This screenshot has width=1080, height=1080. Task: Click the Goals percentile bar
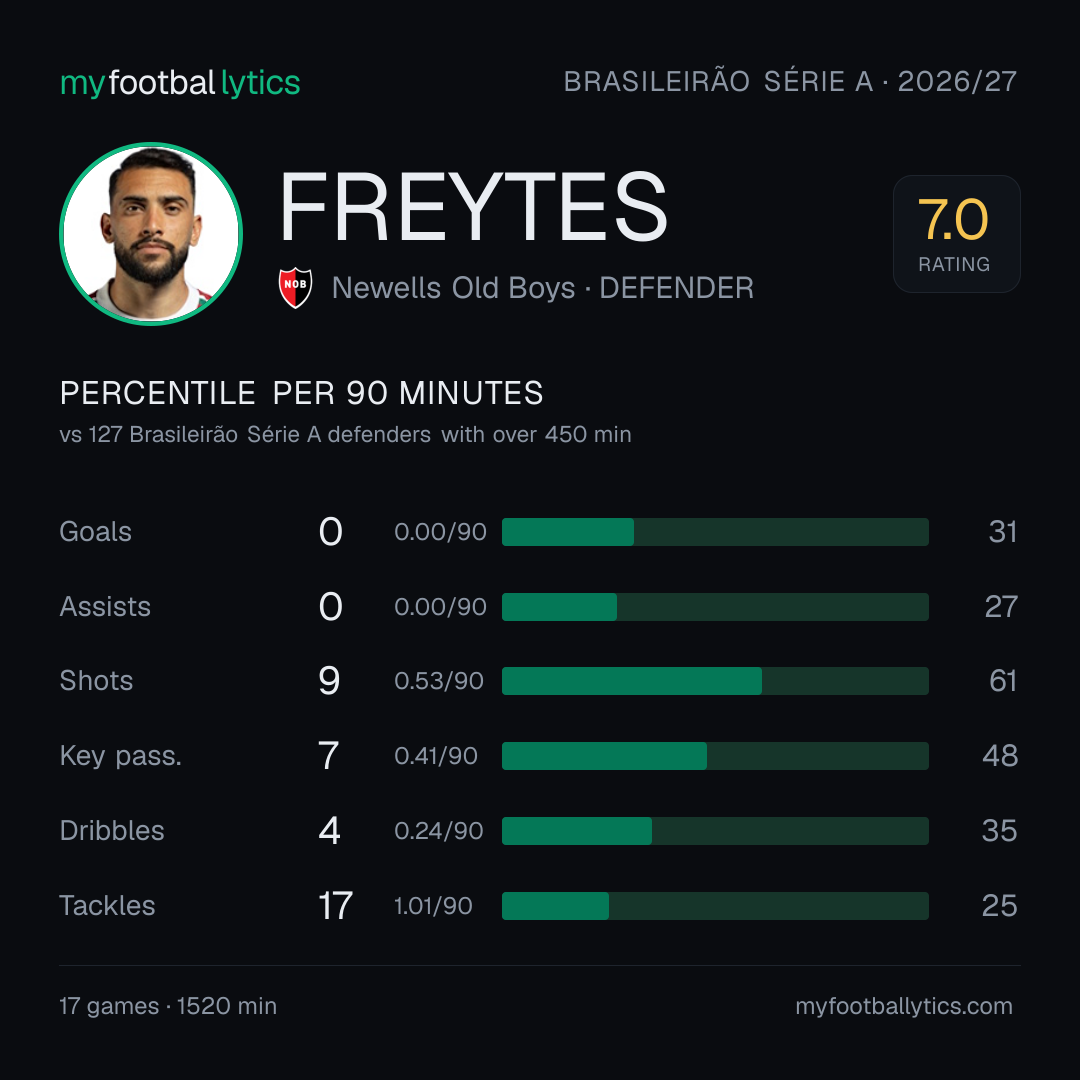(x=715, y=532)
